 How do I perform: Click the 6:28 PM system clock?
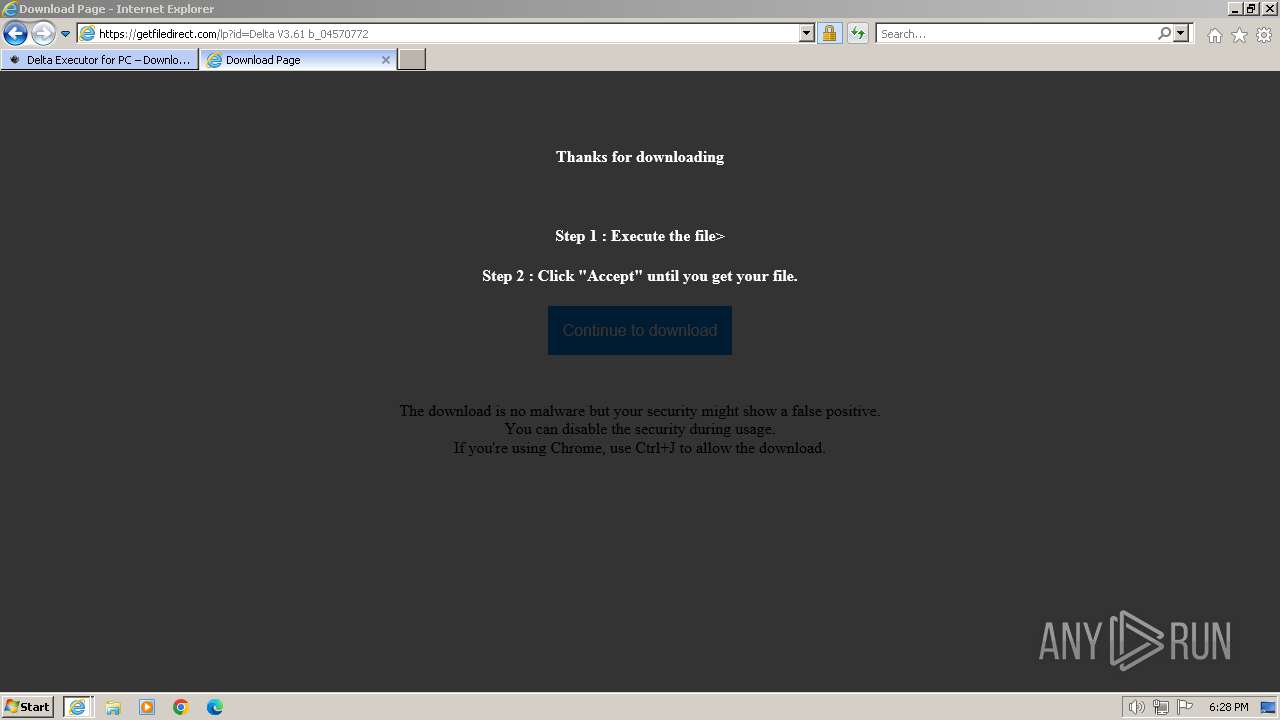pyautogui.click(x=1228, y=707)
